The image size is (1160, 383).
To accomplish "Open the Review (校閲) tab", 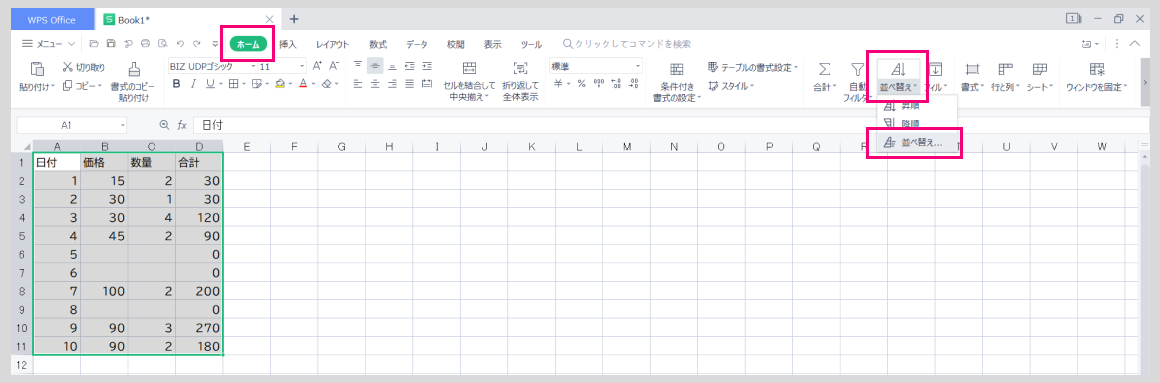I will pyautogui.click(x=456, y=44).
